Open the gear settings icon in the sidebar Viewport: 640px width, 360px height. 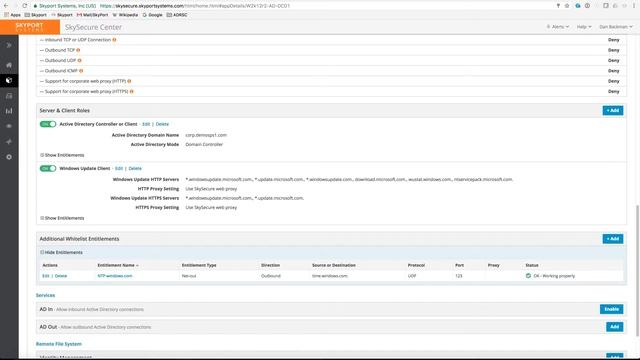coord(9,157)
